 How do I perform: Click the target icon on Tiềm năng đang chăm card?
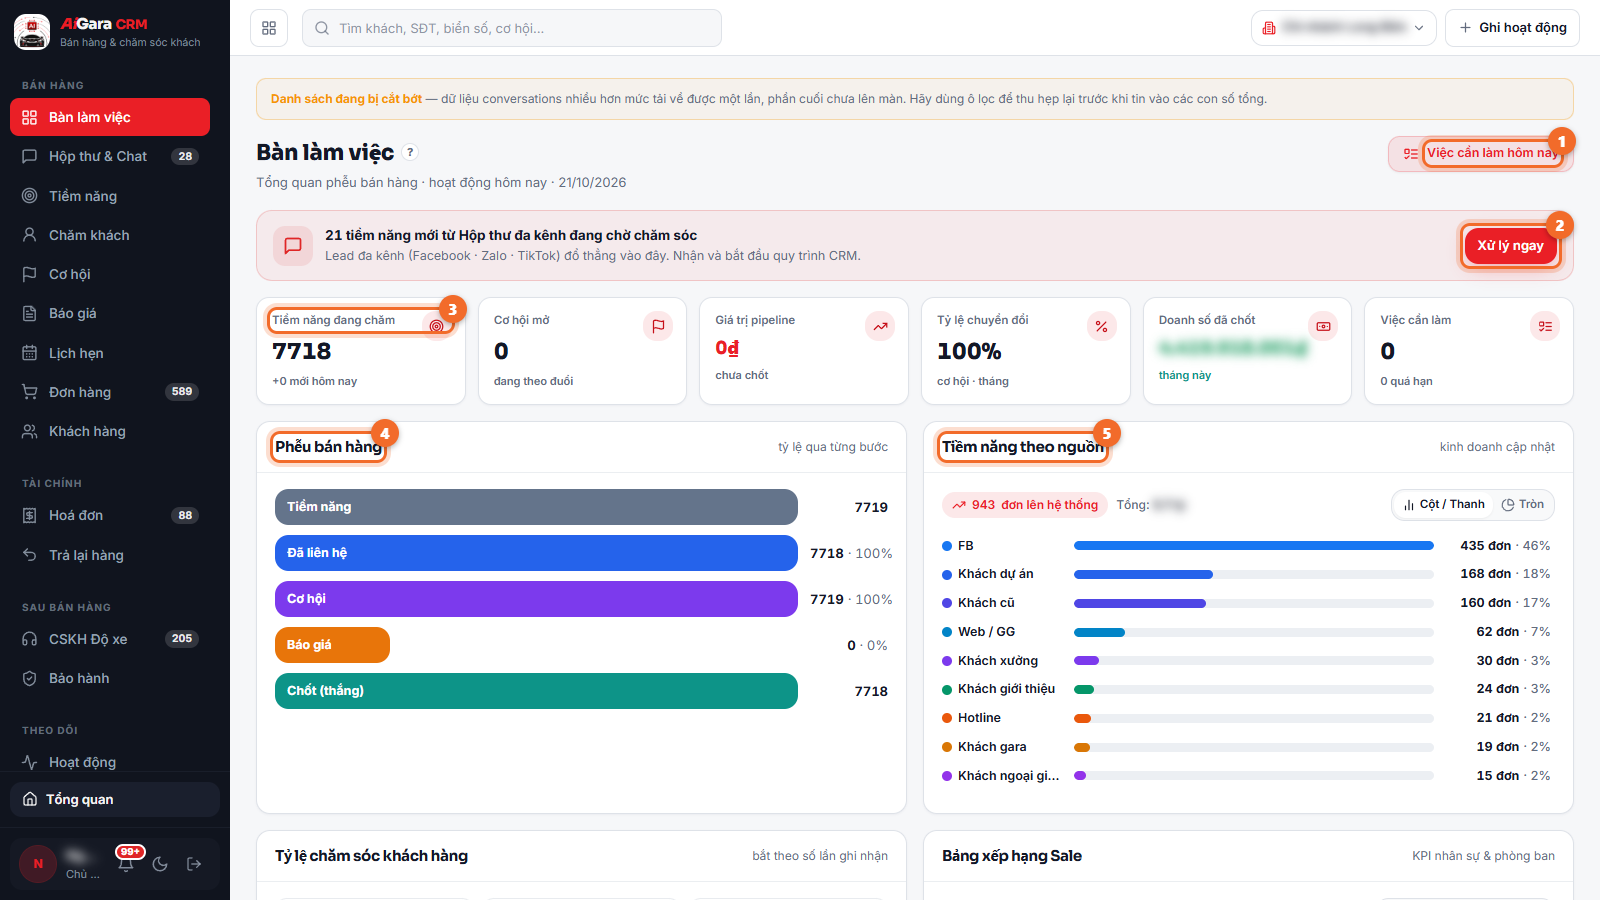[x=436, y=326]
